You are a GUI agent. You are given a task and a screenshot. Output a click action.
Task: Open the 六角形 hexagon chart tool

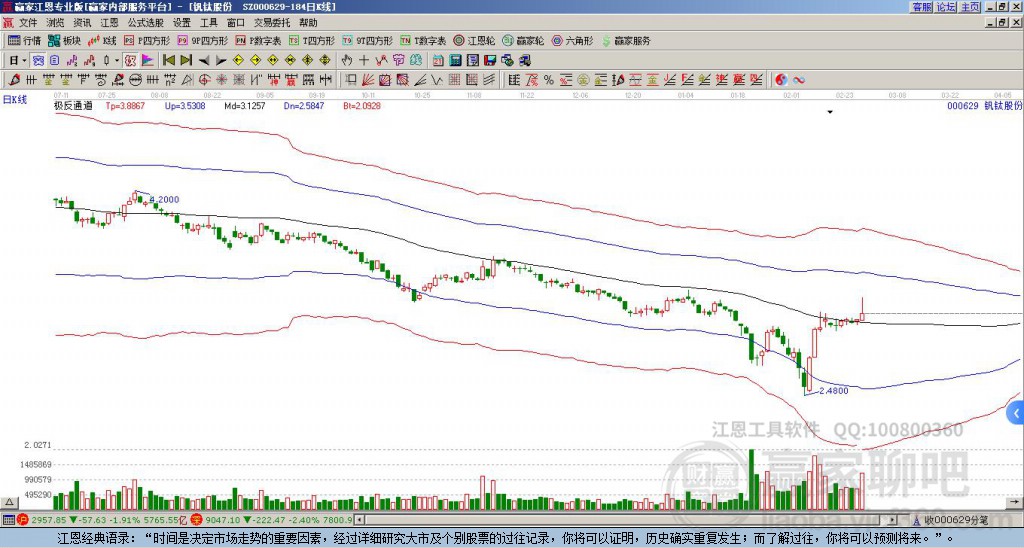[572, 40]
